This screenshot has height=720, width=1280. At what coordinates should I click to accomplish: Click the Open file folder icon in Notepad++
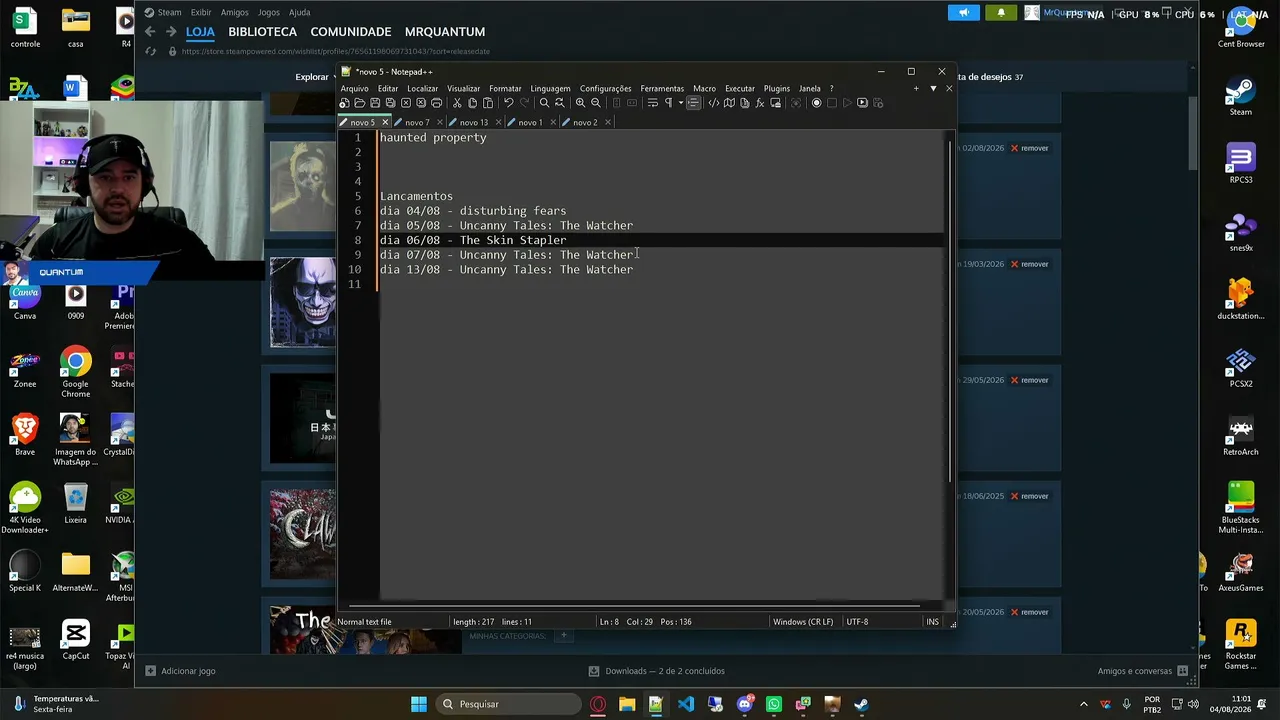pos(359,103)
